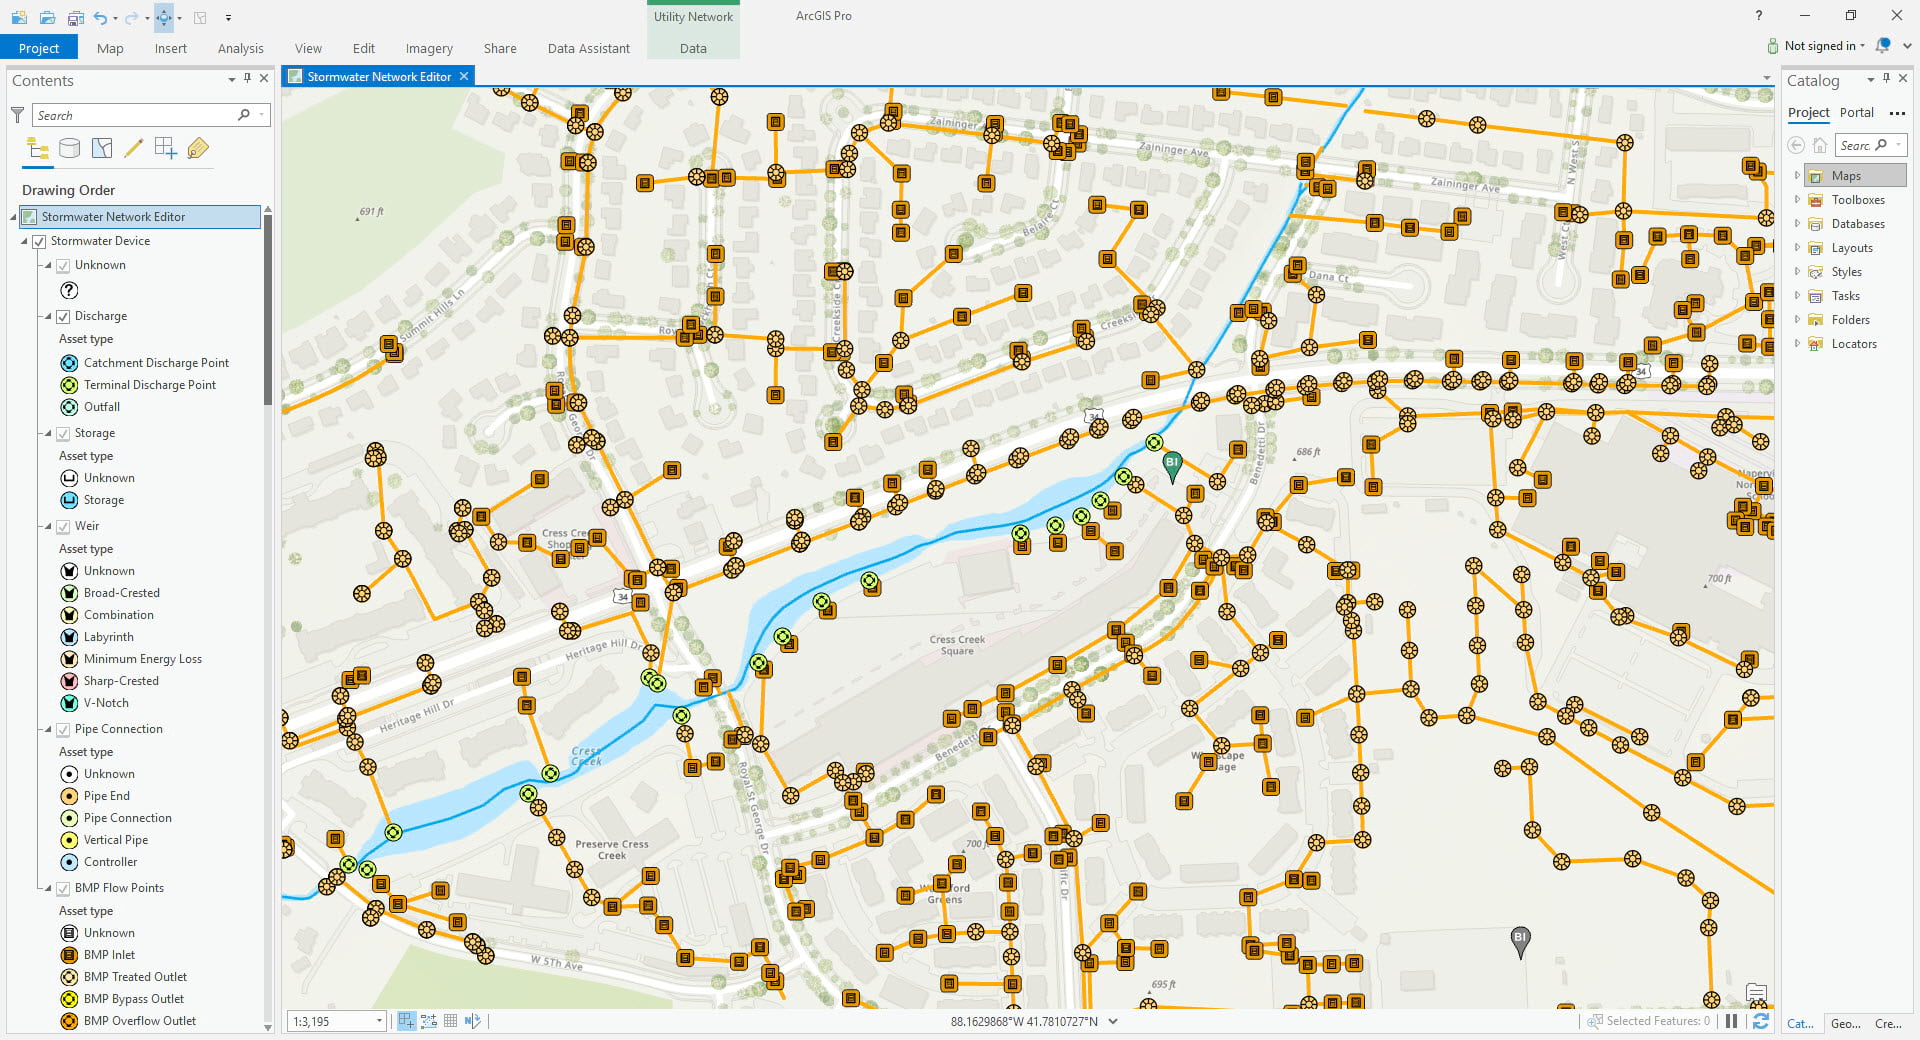
Task: Click the Redo arrow icon
Action: click(131, 17)
